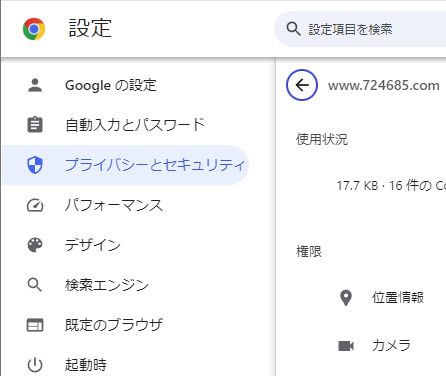
Task: Click the camera icon for カメラ
Action: coord(346,346)
